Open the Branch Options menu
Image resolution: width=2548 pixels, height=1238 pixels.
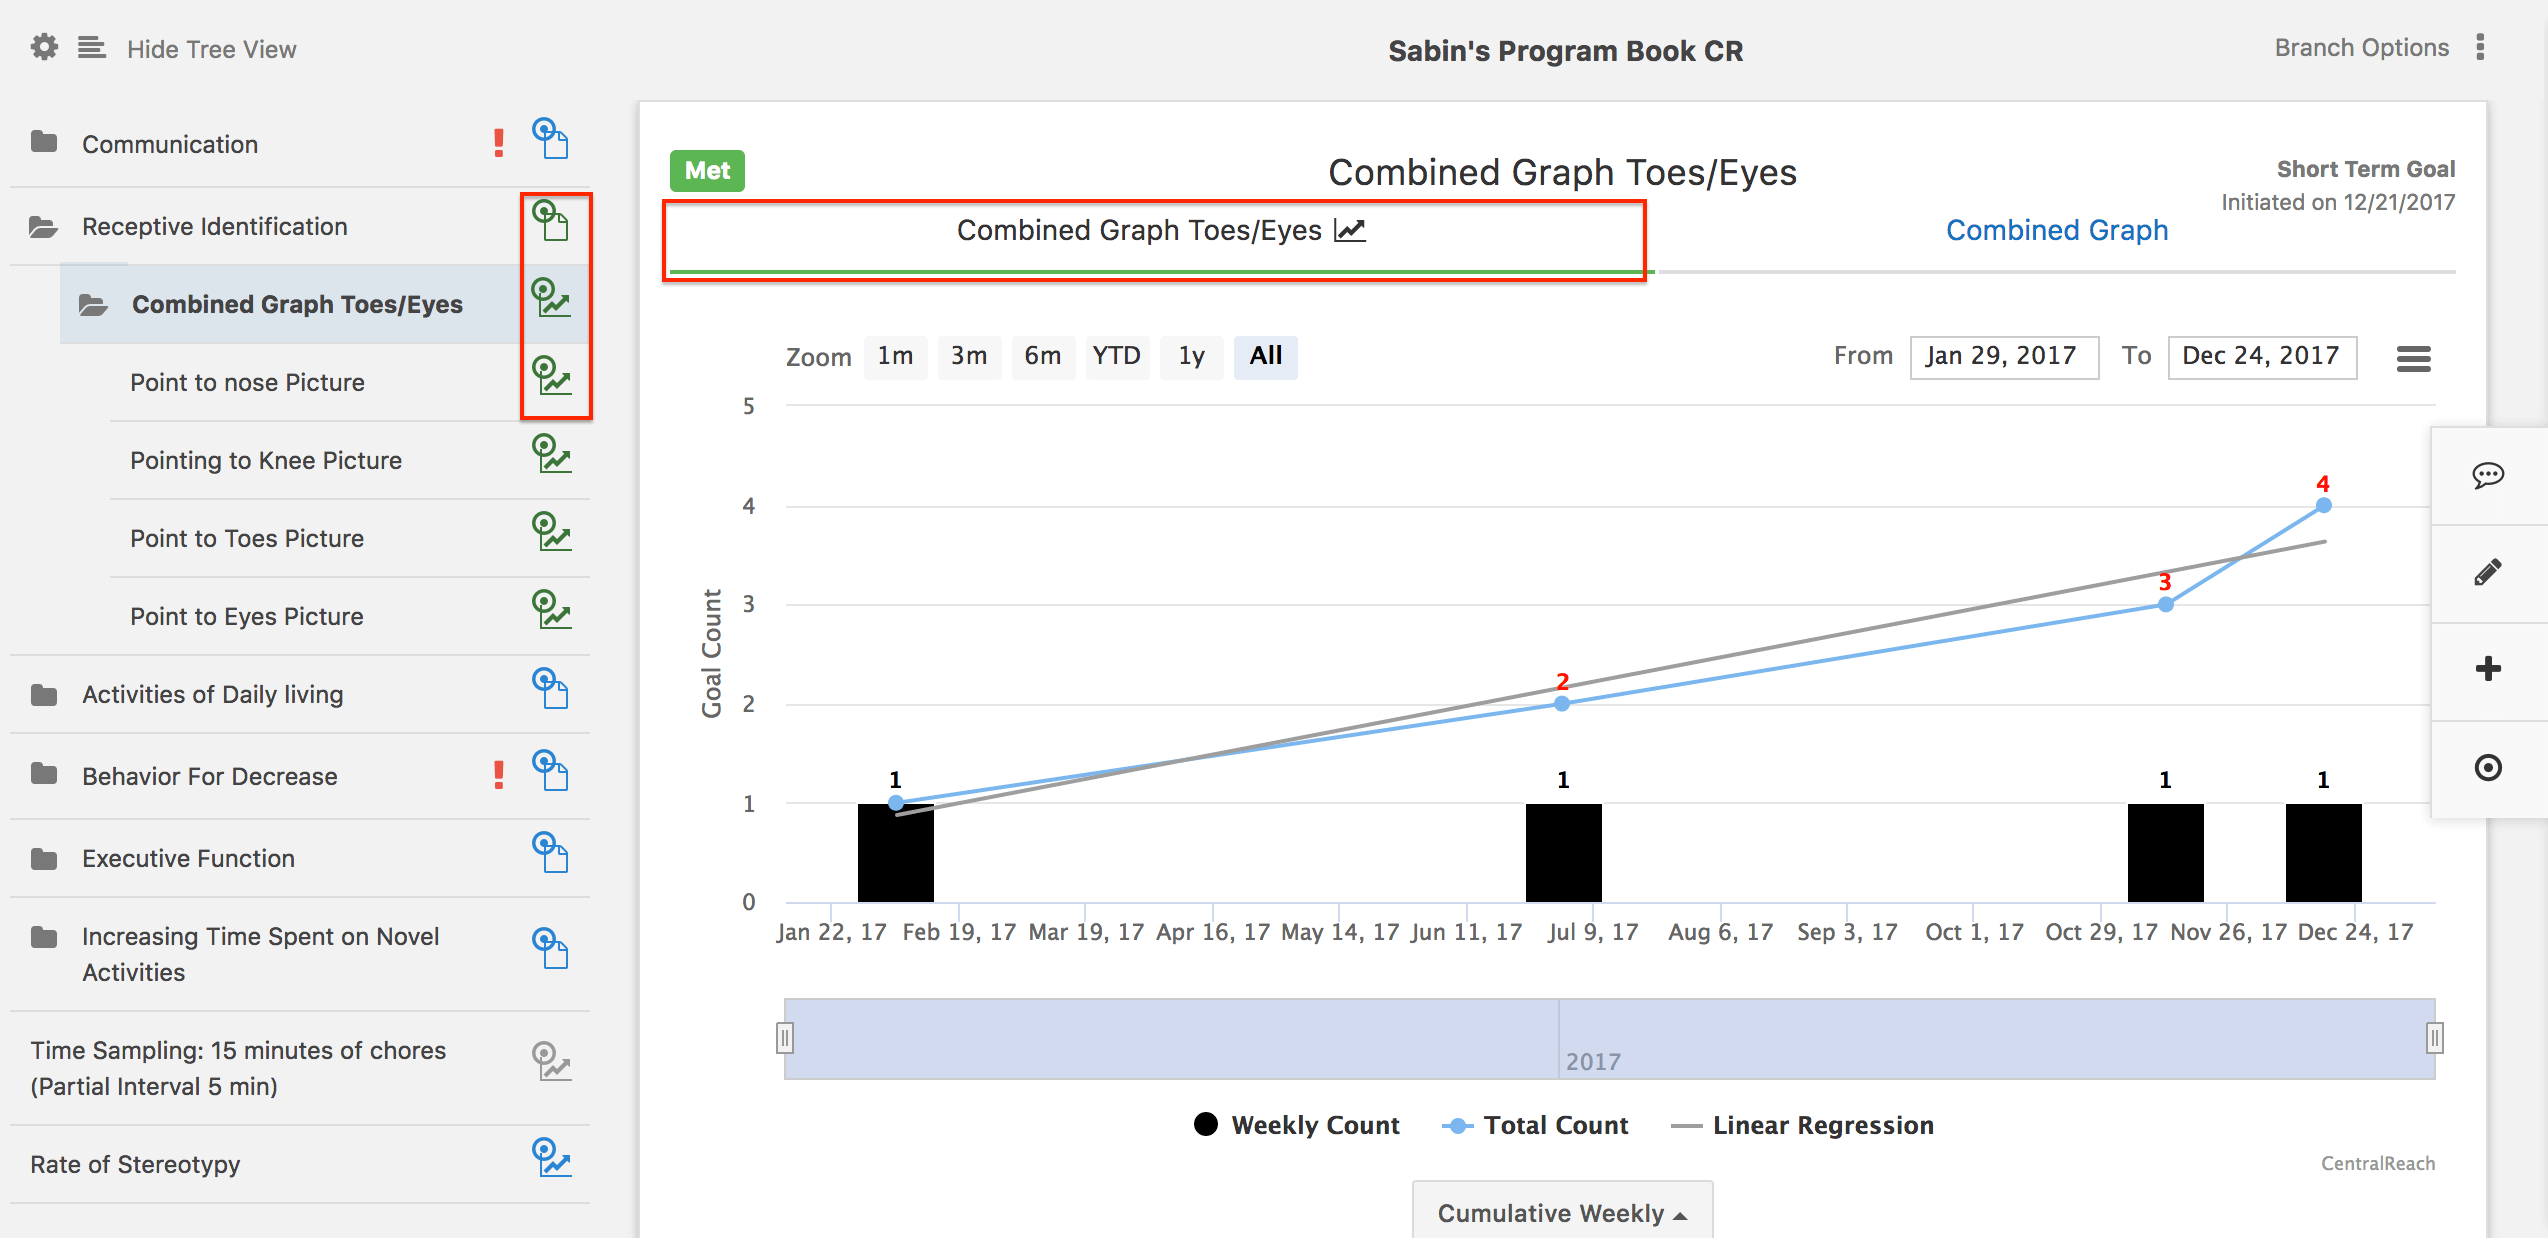tap(2361, 47)
